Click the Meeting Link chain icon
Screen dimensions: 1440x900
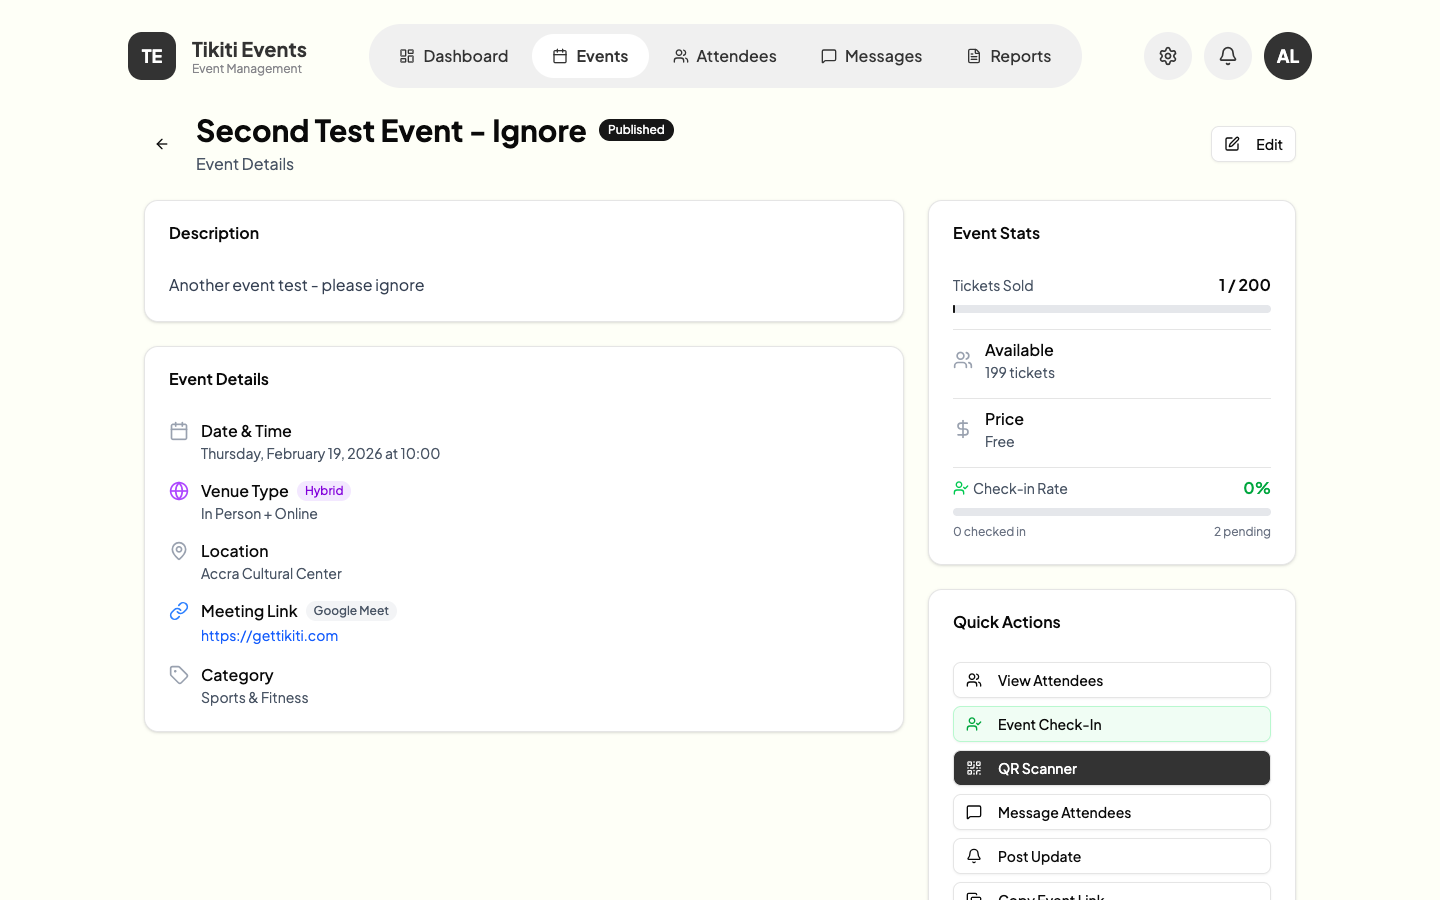pyautogui.click(x=179, y=611)
